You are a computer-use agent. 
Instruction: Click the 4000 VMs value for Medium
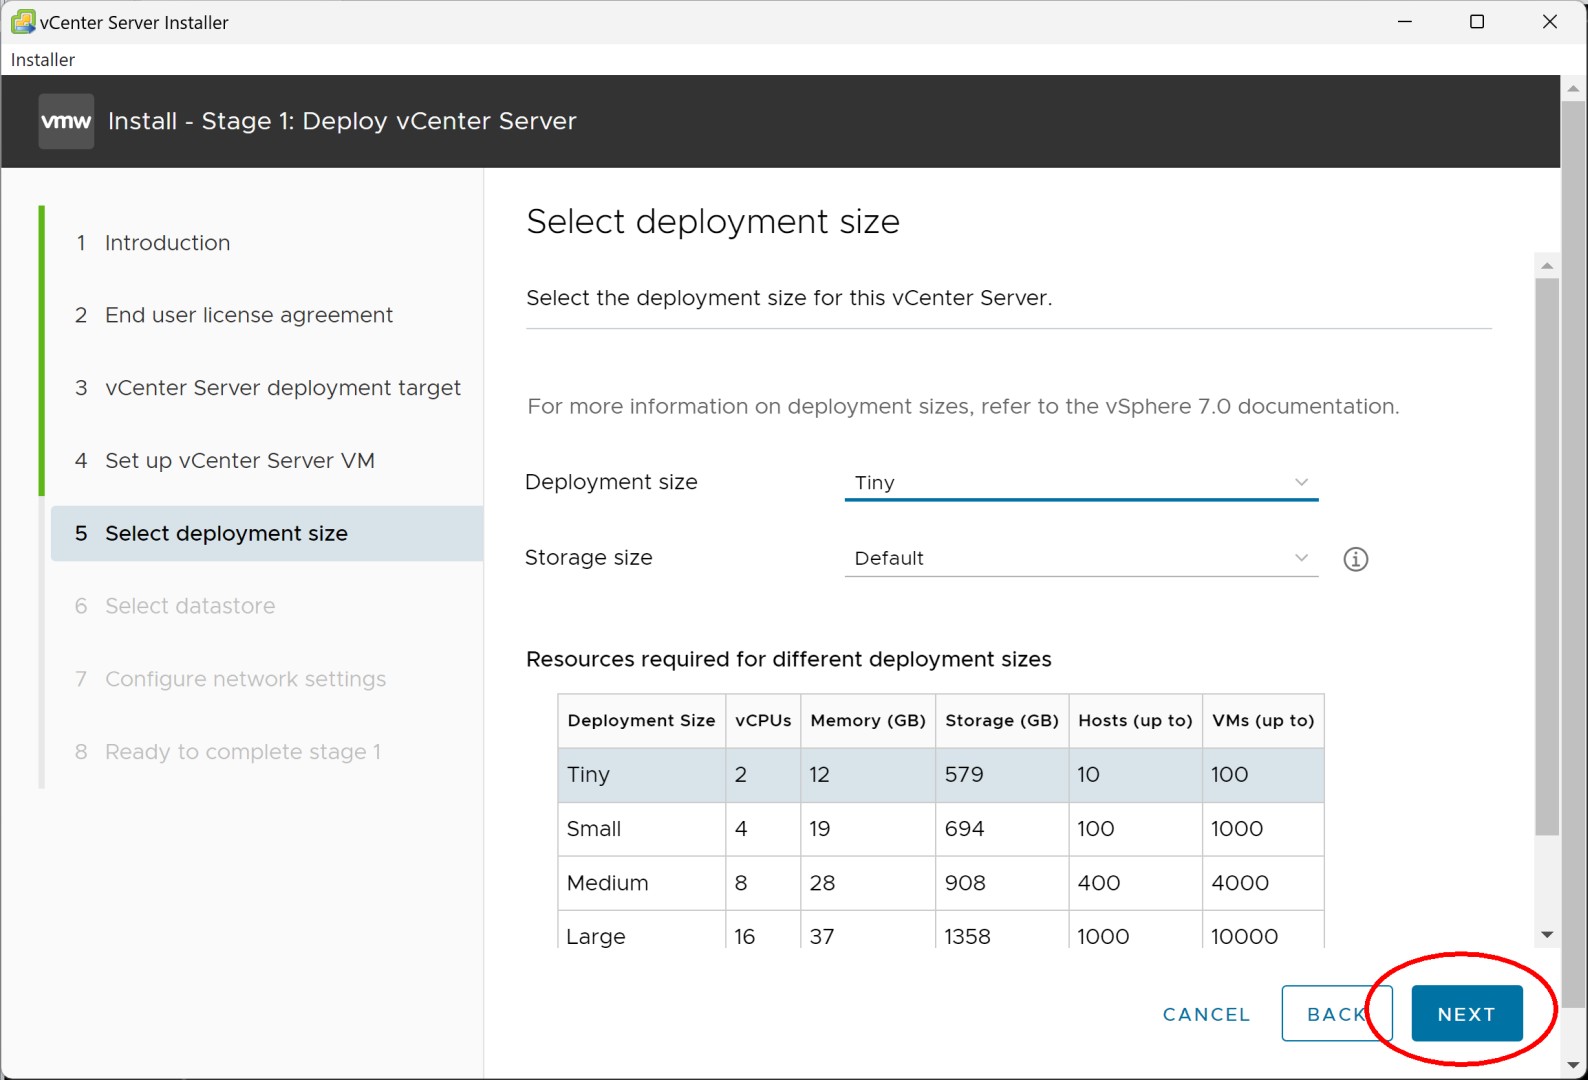(x=1240, y=883)
